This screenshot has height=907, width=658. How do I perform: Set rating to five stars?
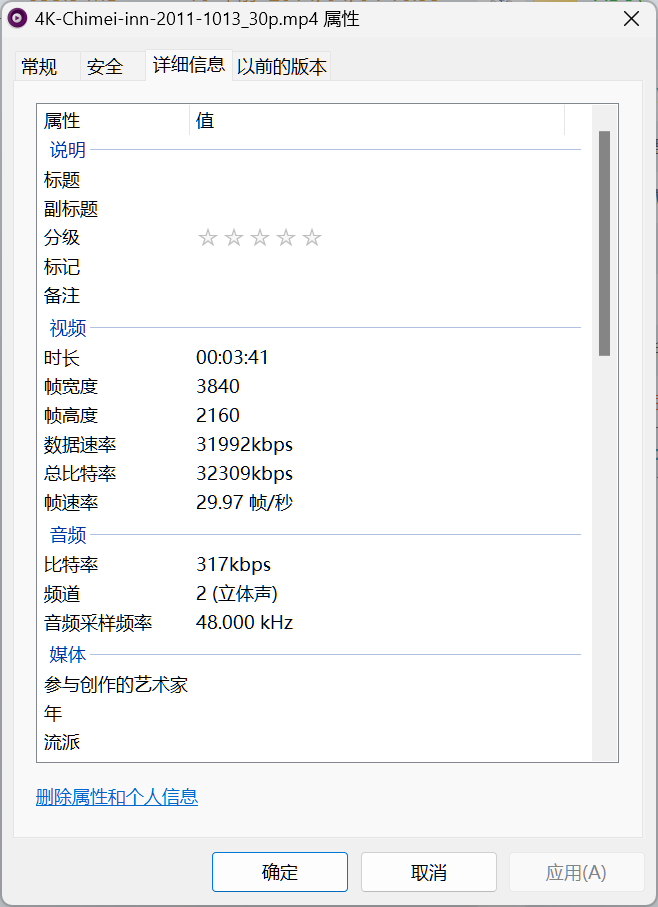312,238
